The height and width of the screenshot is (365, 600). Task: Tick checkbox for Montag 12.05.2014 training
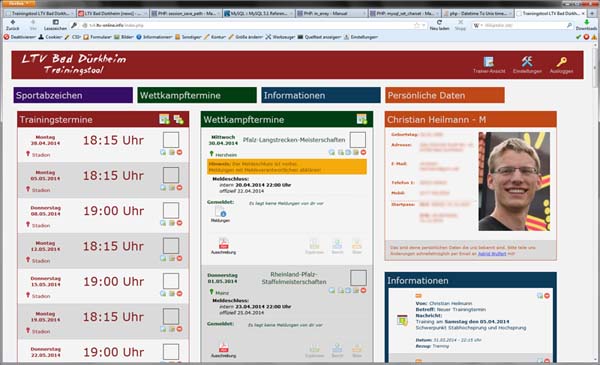171,246
